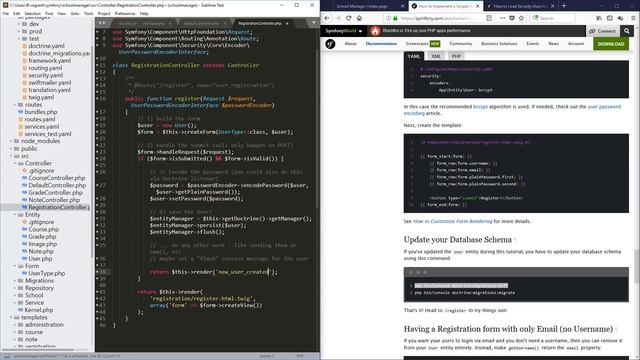Go to Firefox home page icon

click(x=359, y=18)
